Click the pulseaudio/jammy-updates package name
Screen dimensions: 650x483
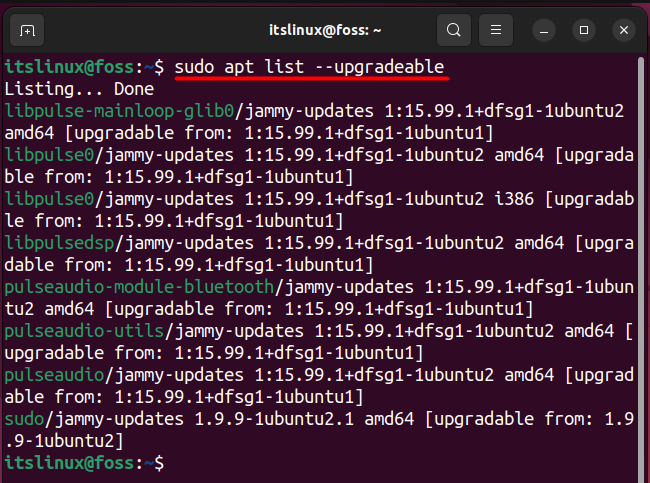point(54,375)
